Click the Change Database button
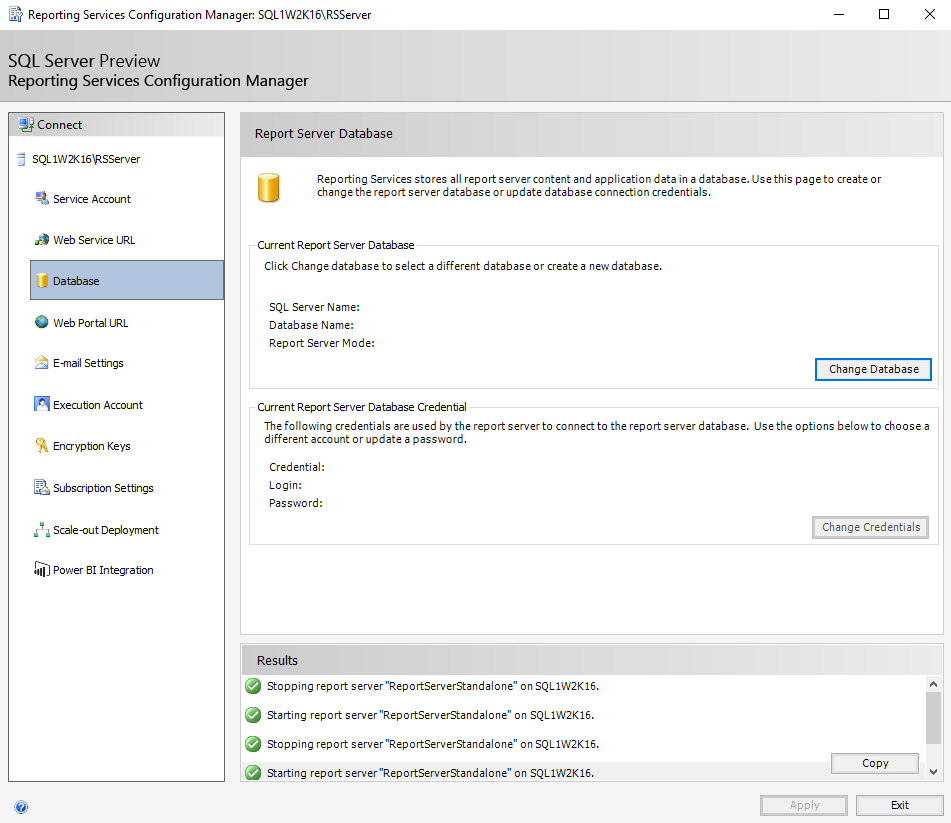This screenshot has width=951, height=823. [x=873, y=369]
